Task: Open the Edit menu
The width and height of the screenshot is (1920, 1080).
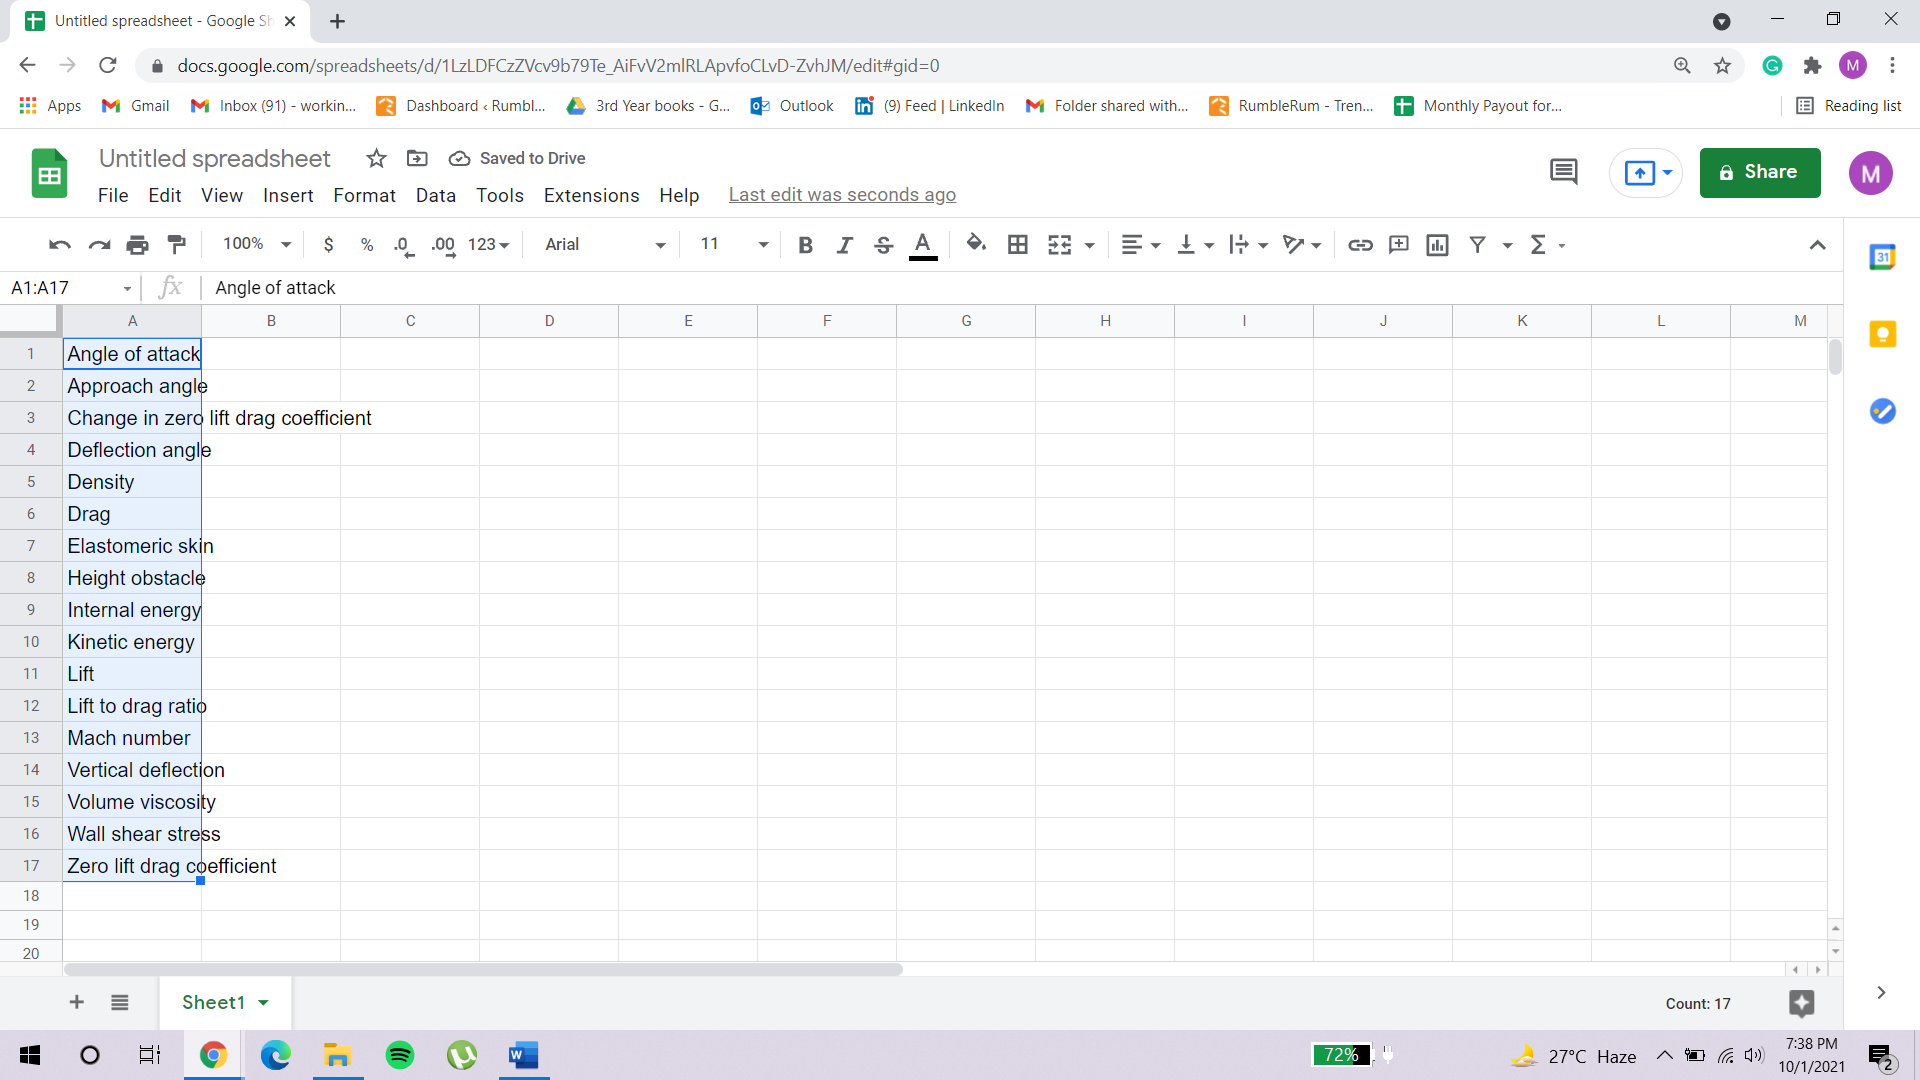Action: [x=165, y=196]
